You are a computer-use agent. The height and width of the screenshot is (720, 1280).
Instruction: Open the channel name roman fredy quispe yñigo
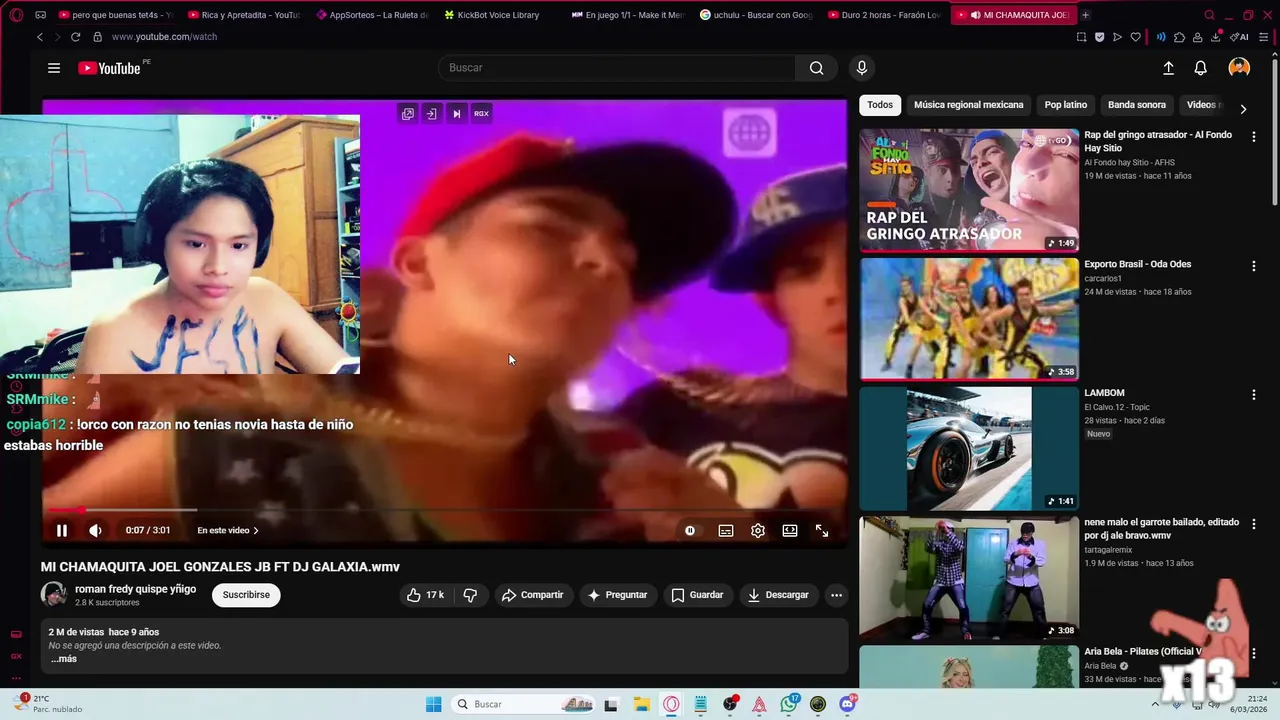(x=135, y=589)
